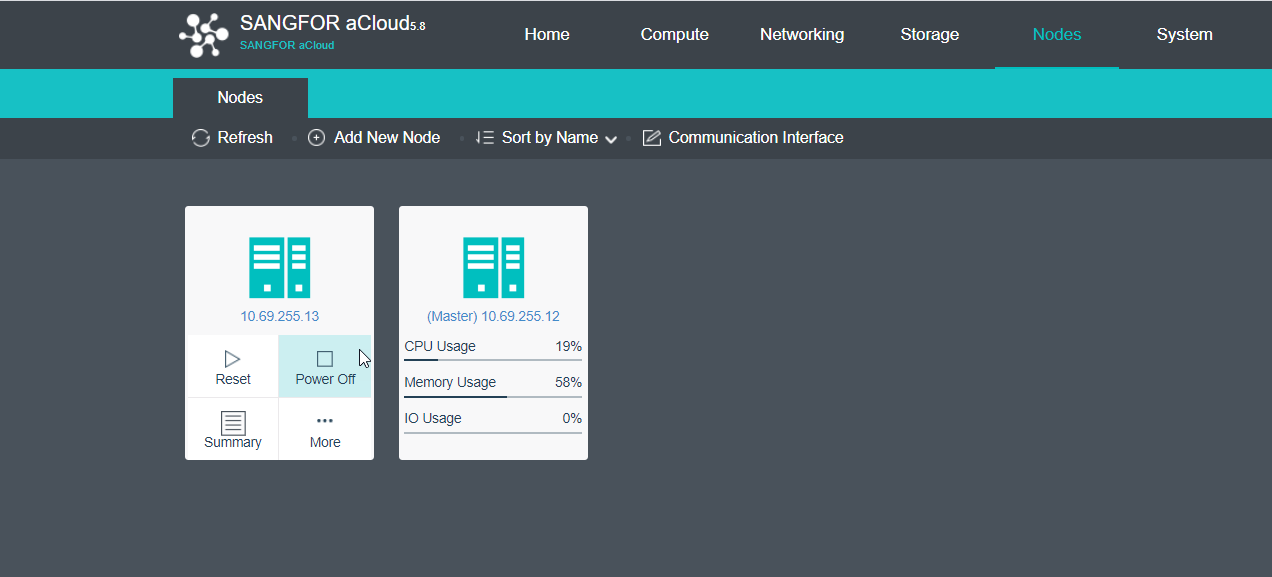The image size is (1272, 577).
Task: Click the SANGFOR aCloud 5.8 title
Action: coord(333,24)
